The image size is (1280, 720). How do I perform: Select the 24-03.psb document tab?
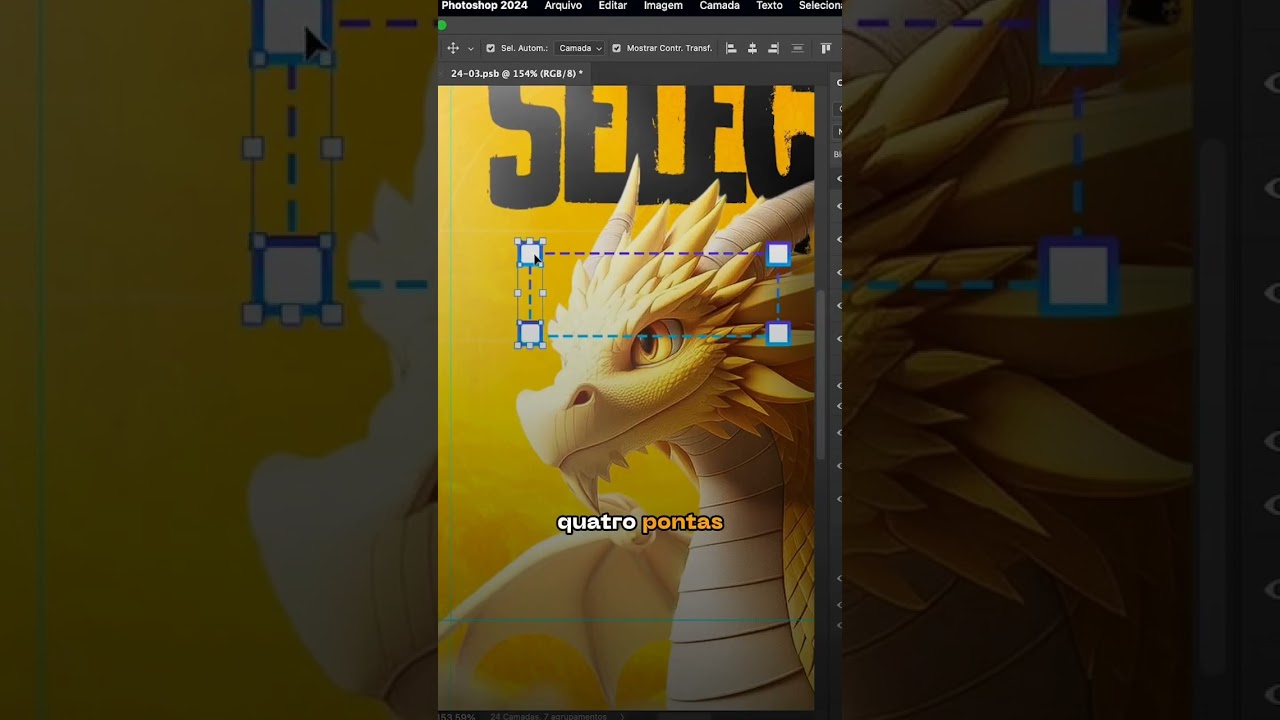tap(516, 73)
